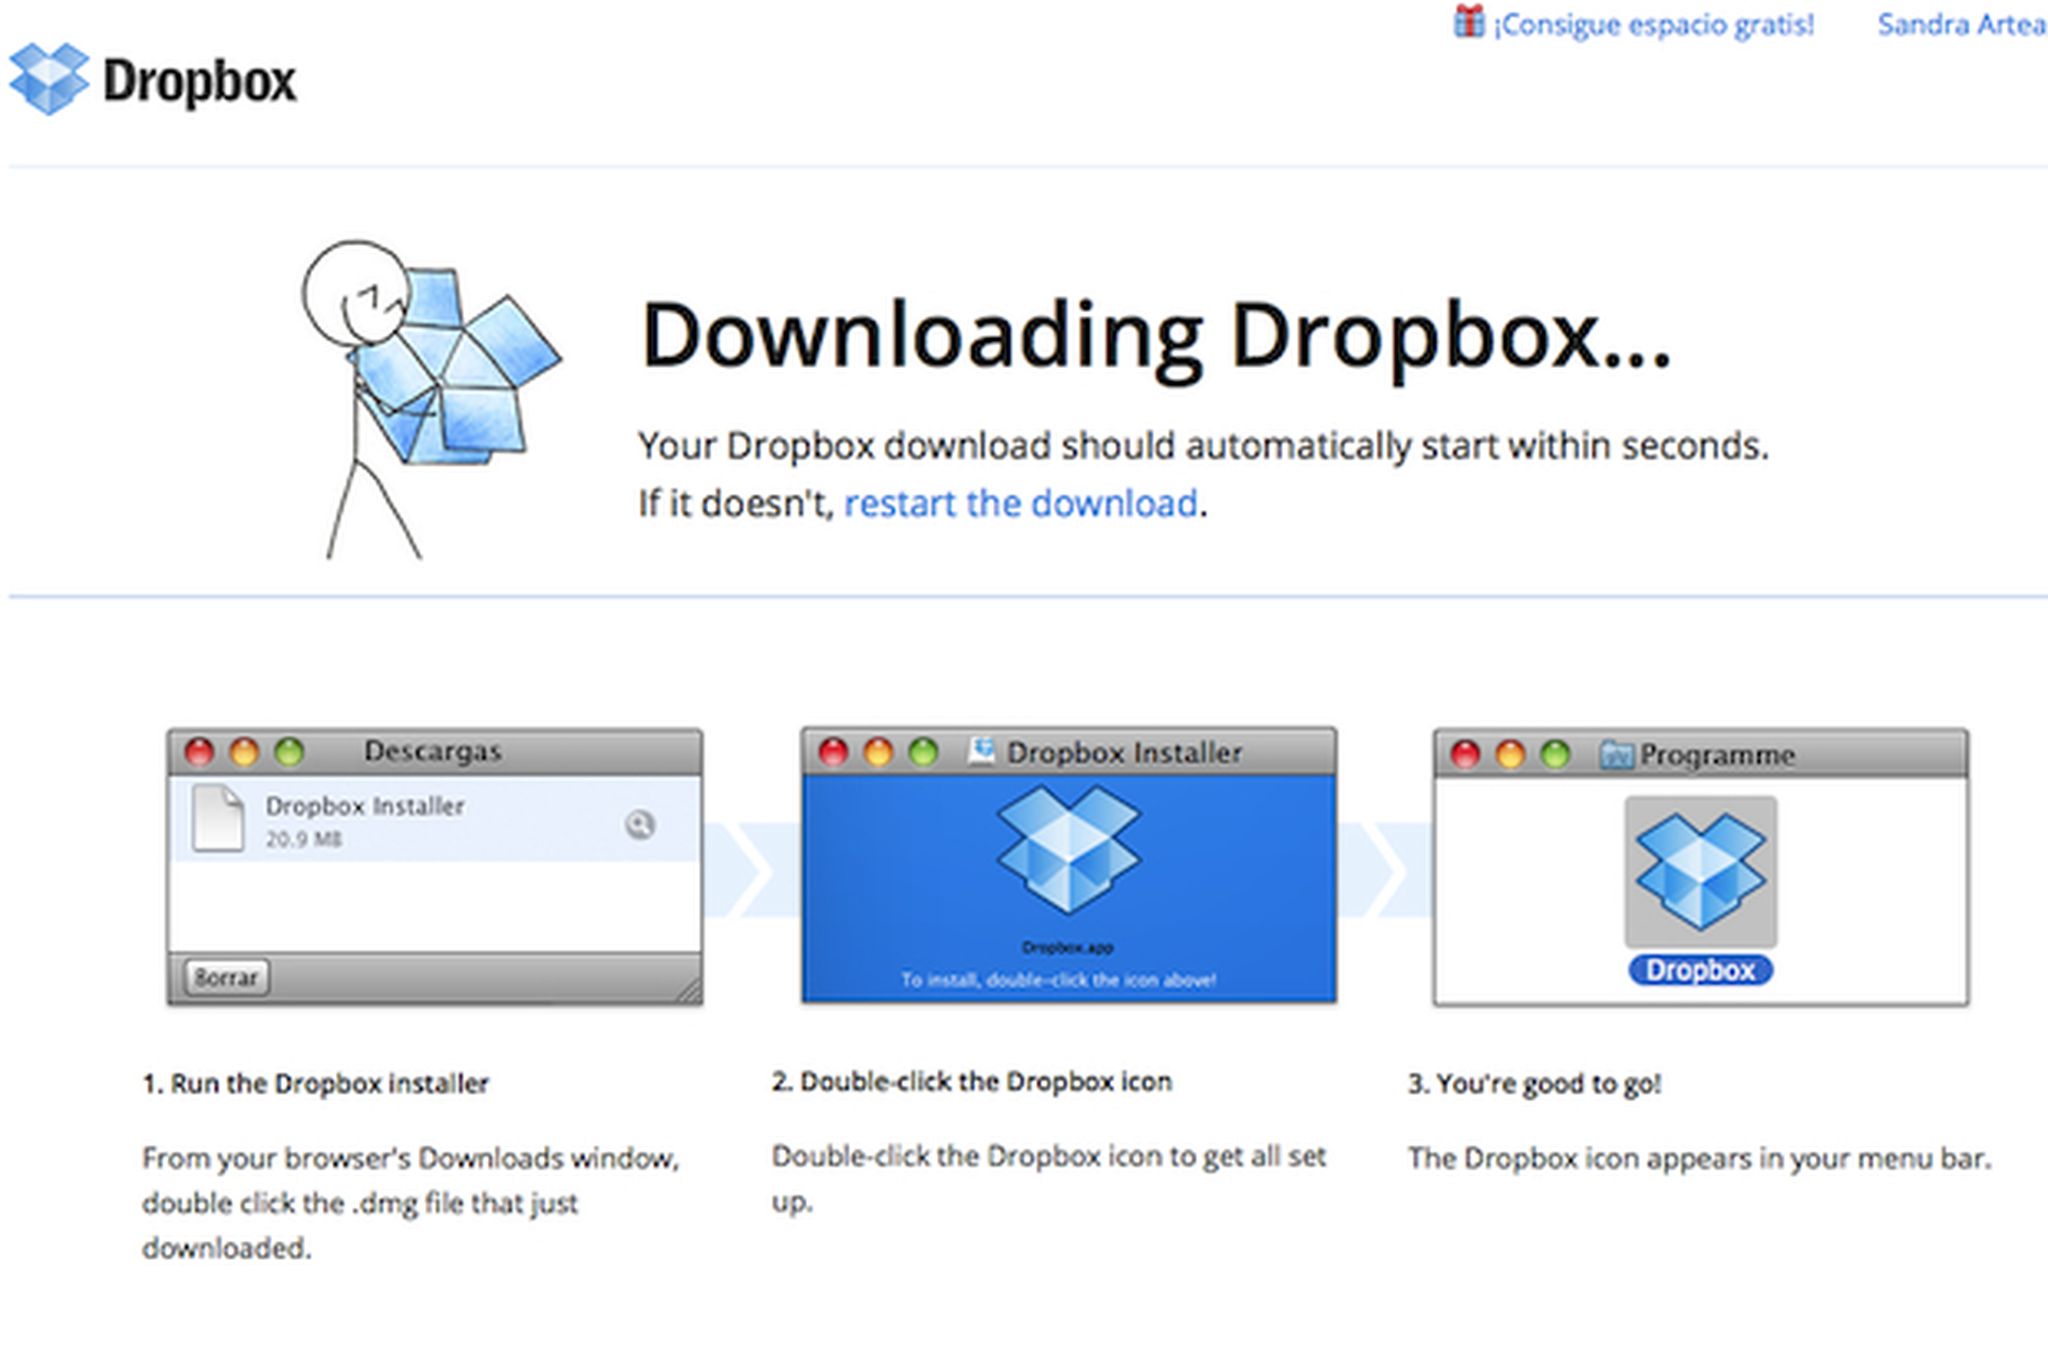The image size is (2048, 1361).
Task: Click the yellow minimize button in step 2 window
Action: point(877,752)
